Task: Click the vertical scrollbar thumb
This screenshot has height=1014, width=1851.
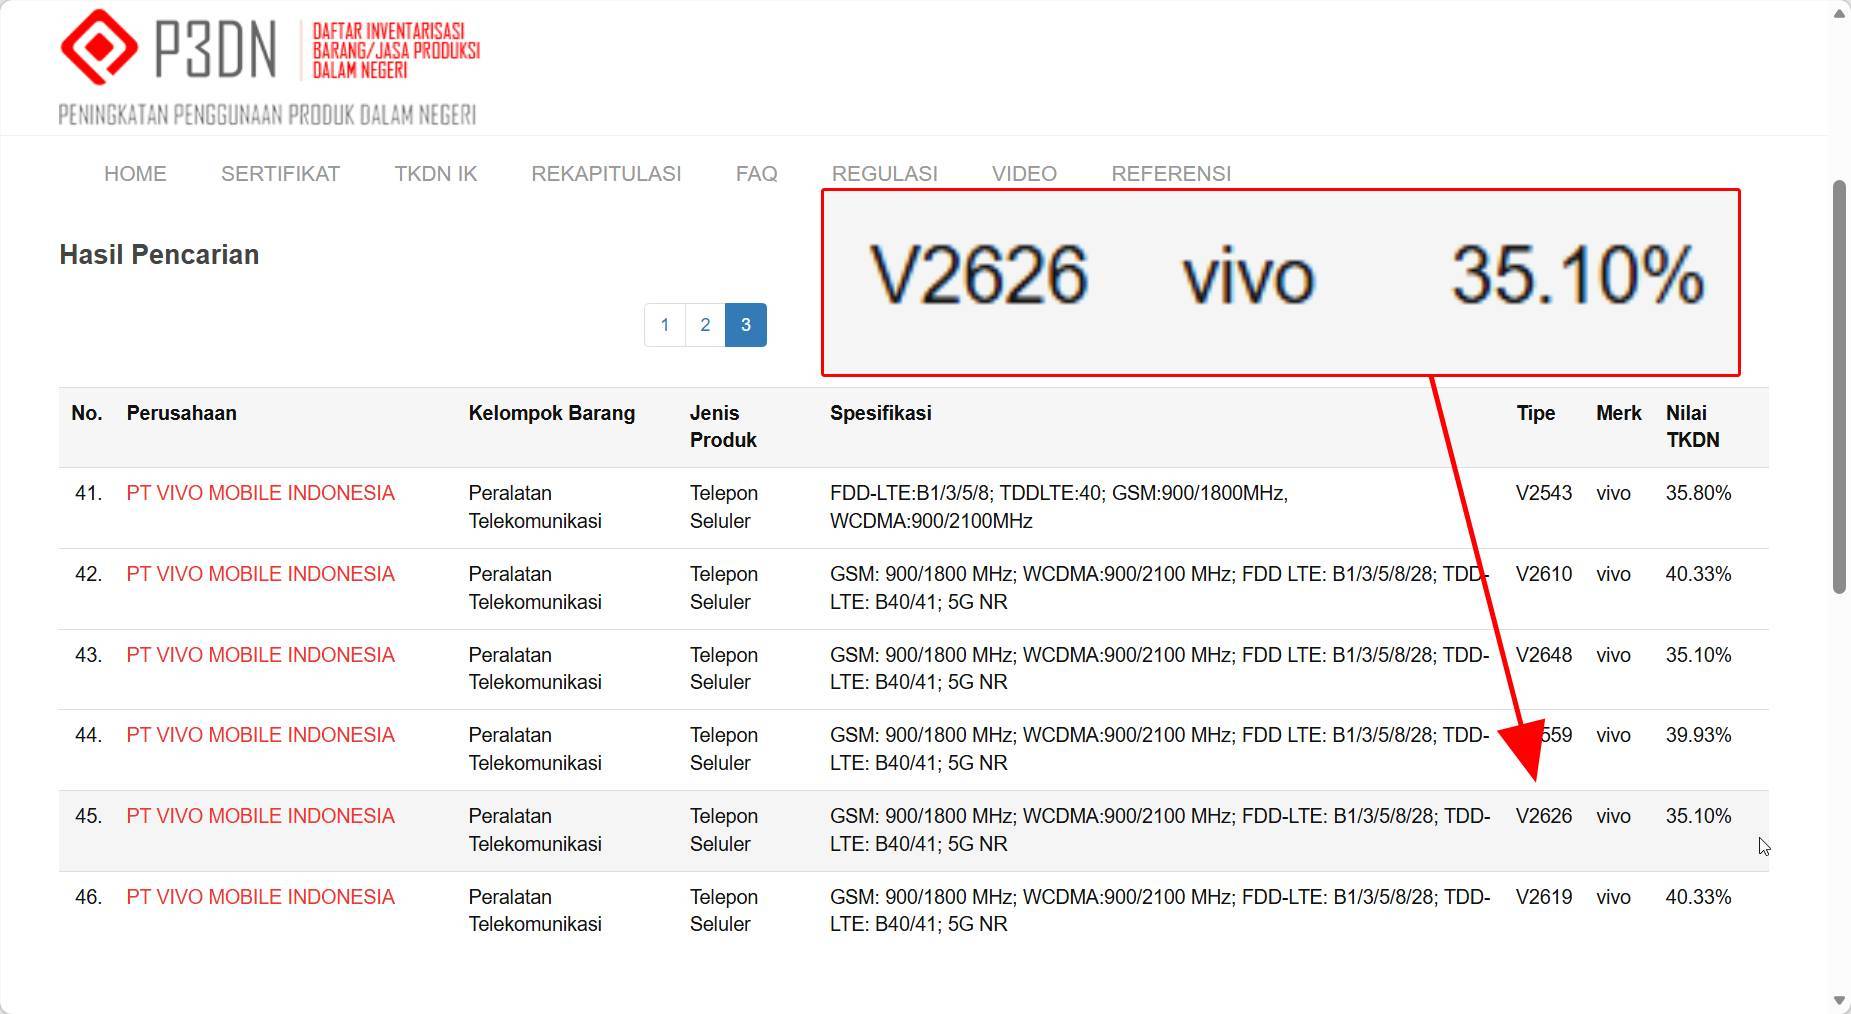Action: 1840,387
